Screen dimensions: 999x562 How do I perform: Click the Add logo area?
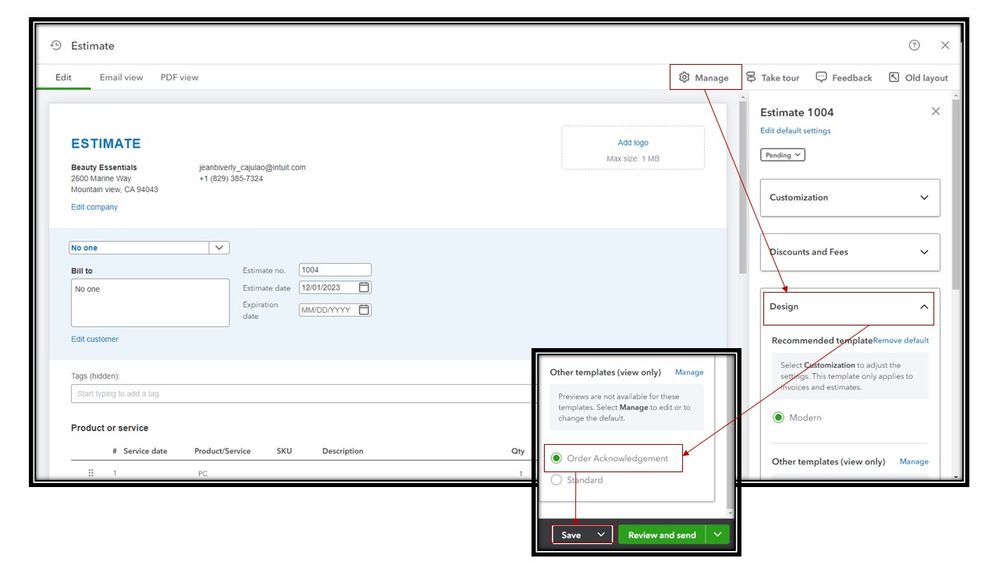633,148
